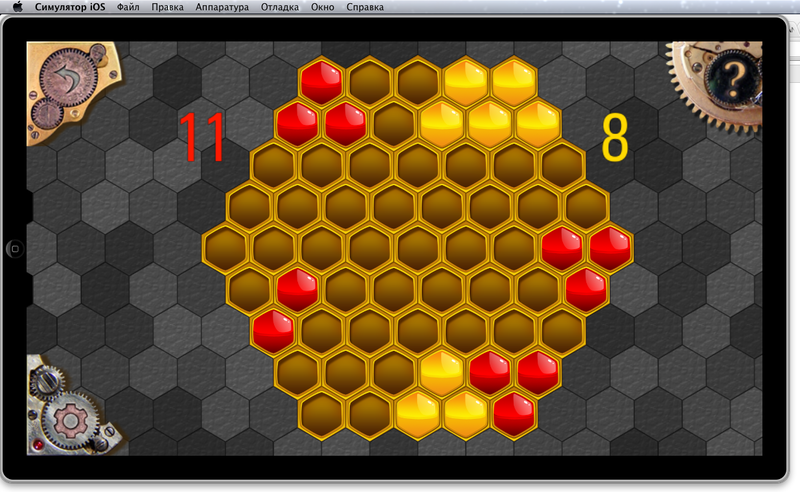The height and width of the screenshot is (492, 800).
Task: Tap the undo arrow gear button
Action: 68,78
